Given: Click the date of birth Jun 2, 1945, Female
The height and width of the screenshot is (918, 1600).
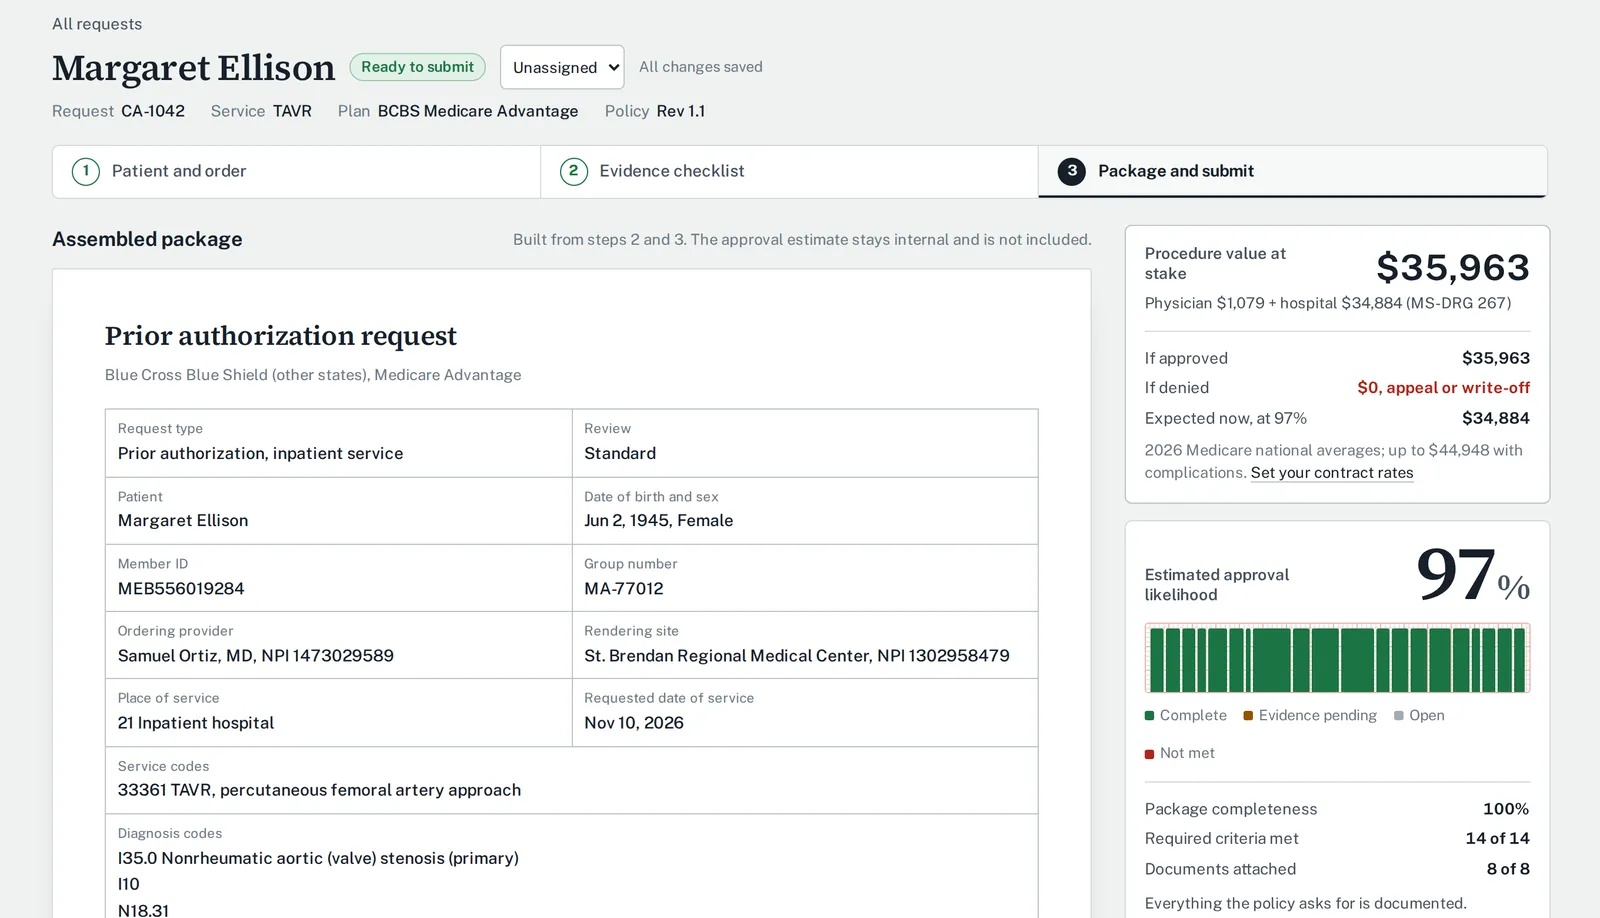Looking at the screenshot, I should [x=658, y=521].
